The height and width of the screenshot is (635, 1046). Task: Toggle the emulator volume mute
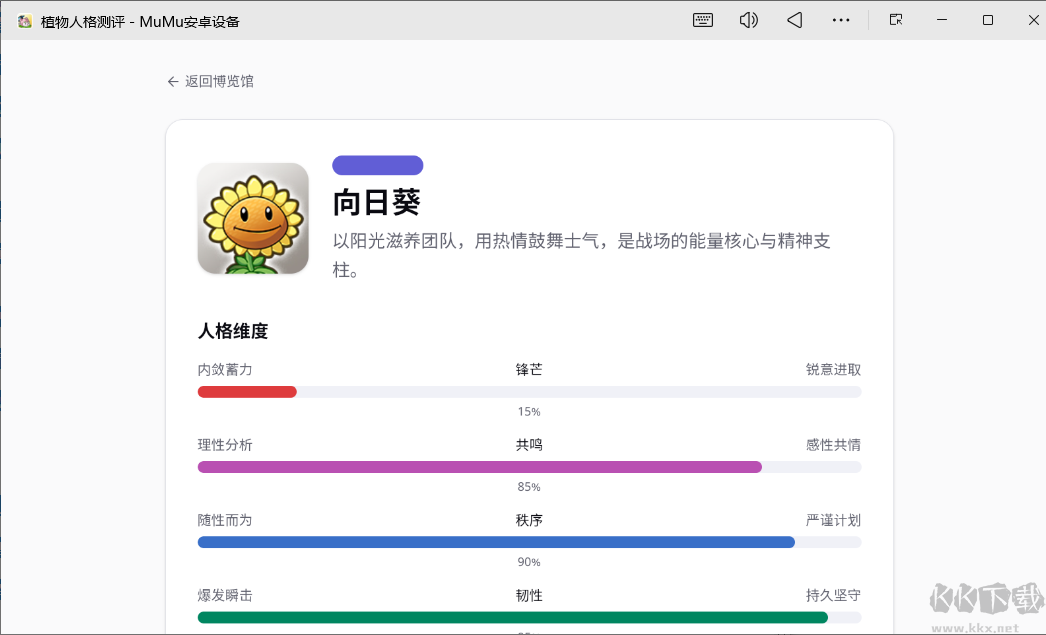click(749, 19)
